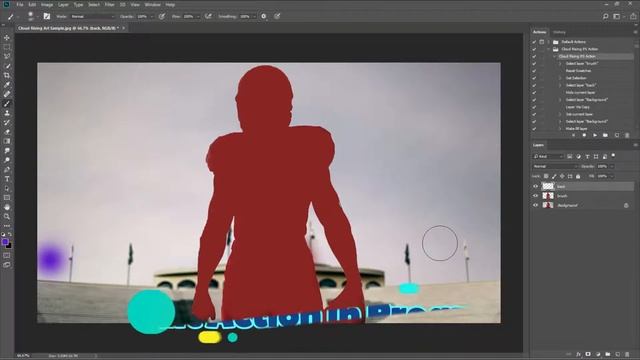Open the Smoothing slider dropdown
The width and height of the screenshot is (640, 360).
tap(254, 17)
